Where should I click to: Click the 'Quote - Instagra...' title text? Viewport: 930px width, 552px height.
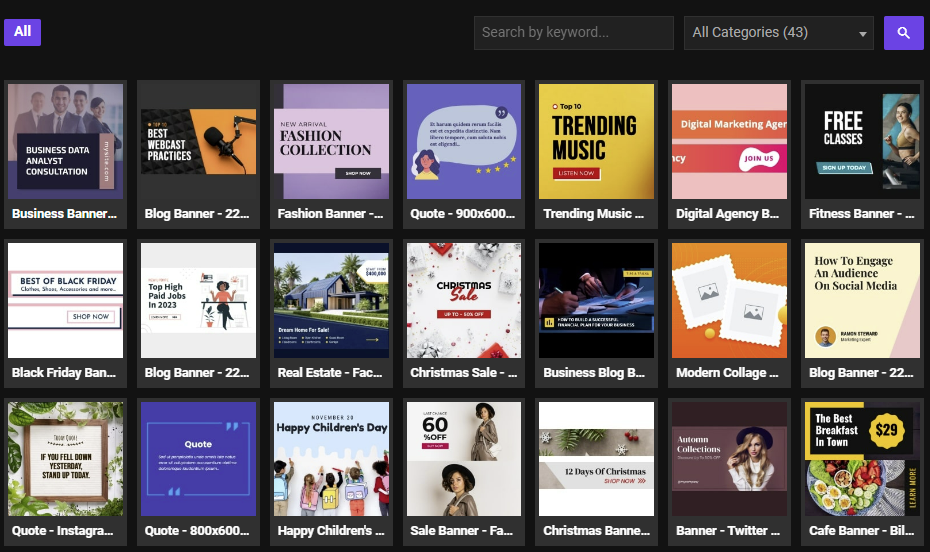click(62, 531)
